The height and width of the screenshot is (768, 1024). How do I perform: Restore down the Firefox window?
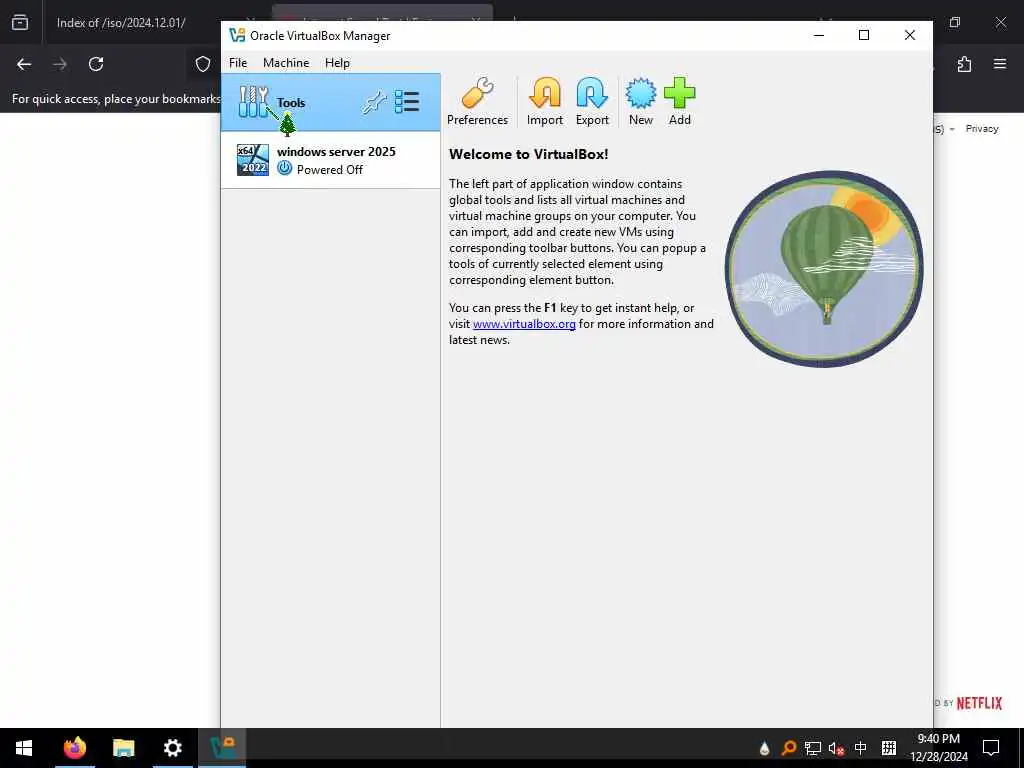click(955, 22)
